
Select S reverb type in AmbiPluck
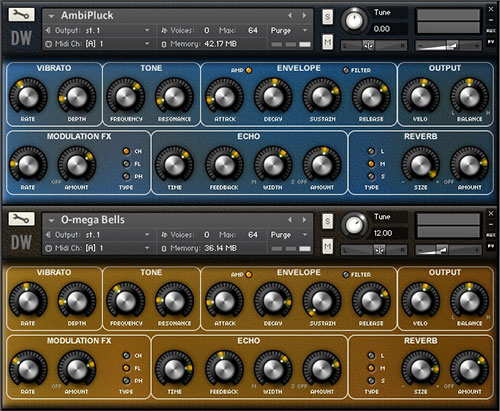click(x=371, y=176)
